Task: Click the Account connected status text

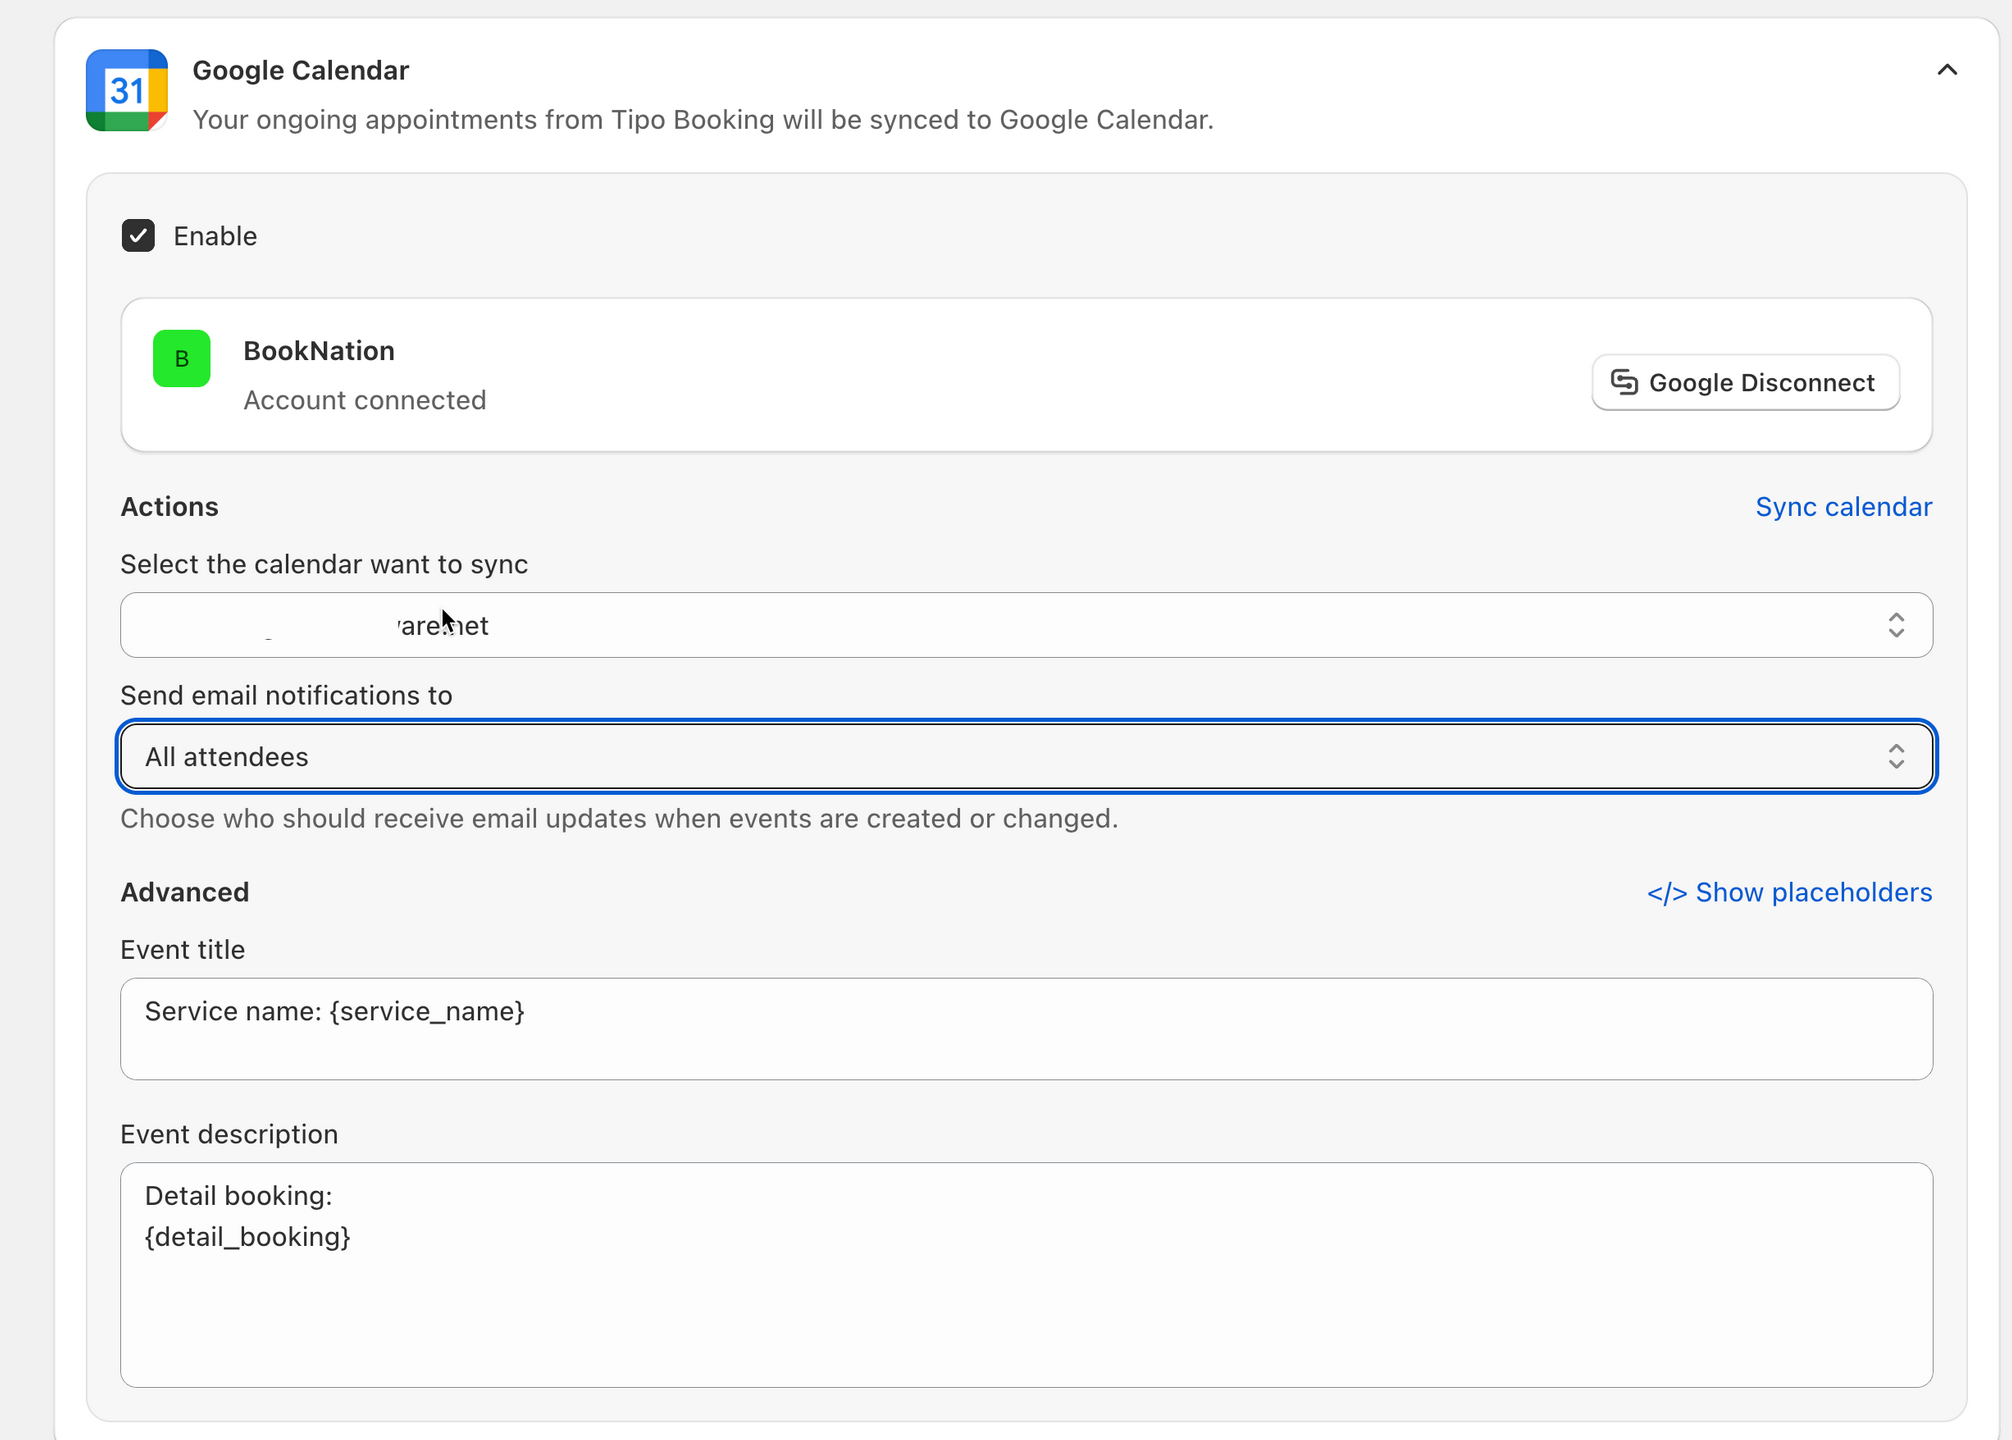Action: pyautogui.click(x=365, y=400)
